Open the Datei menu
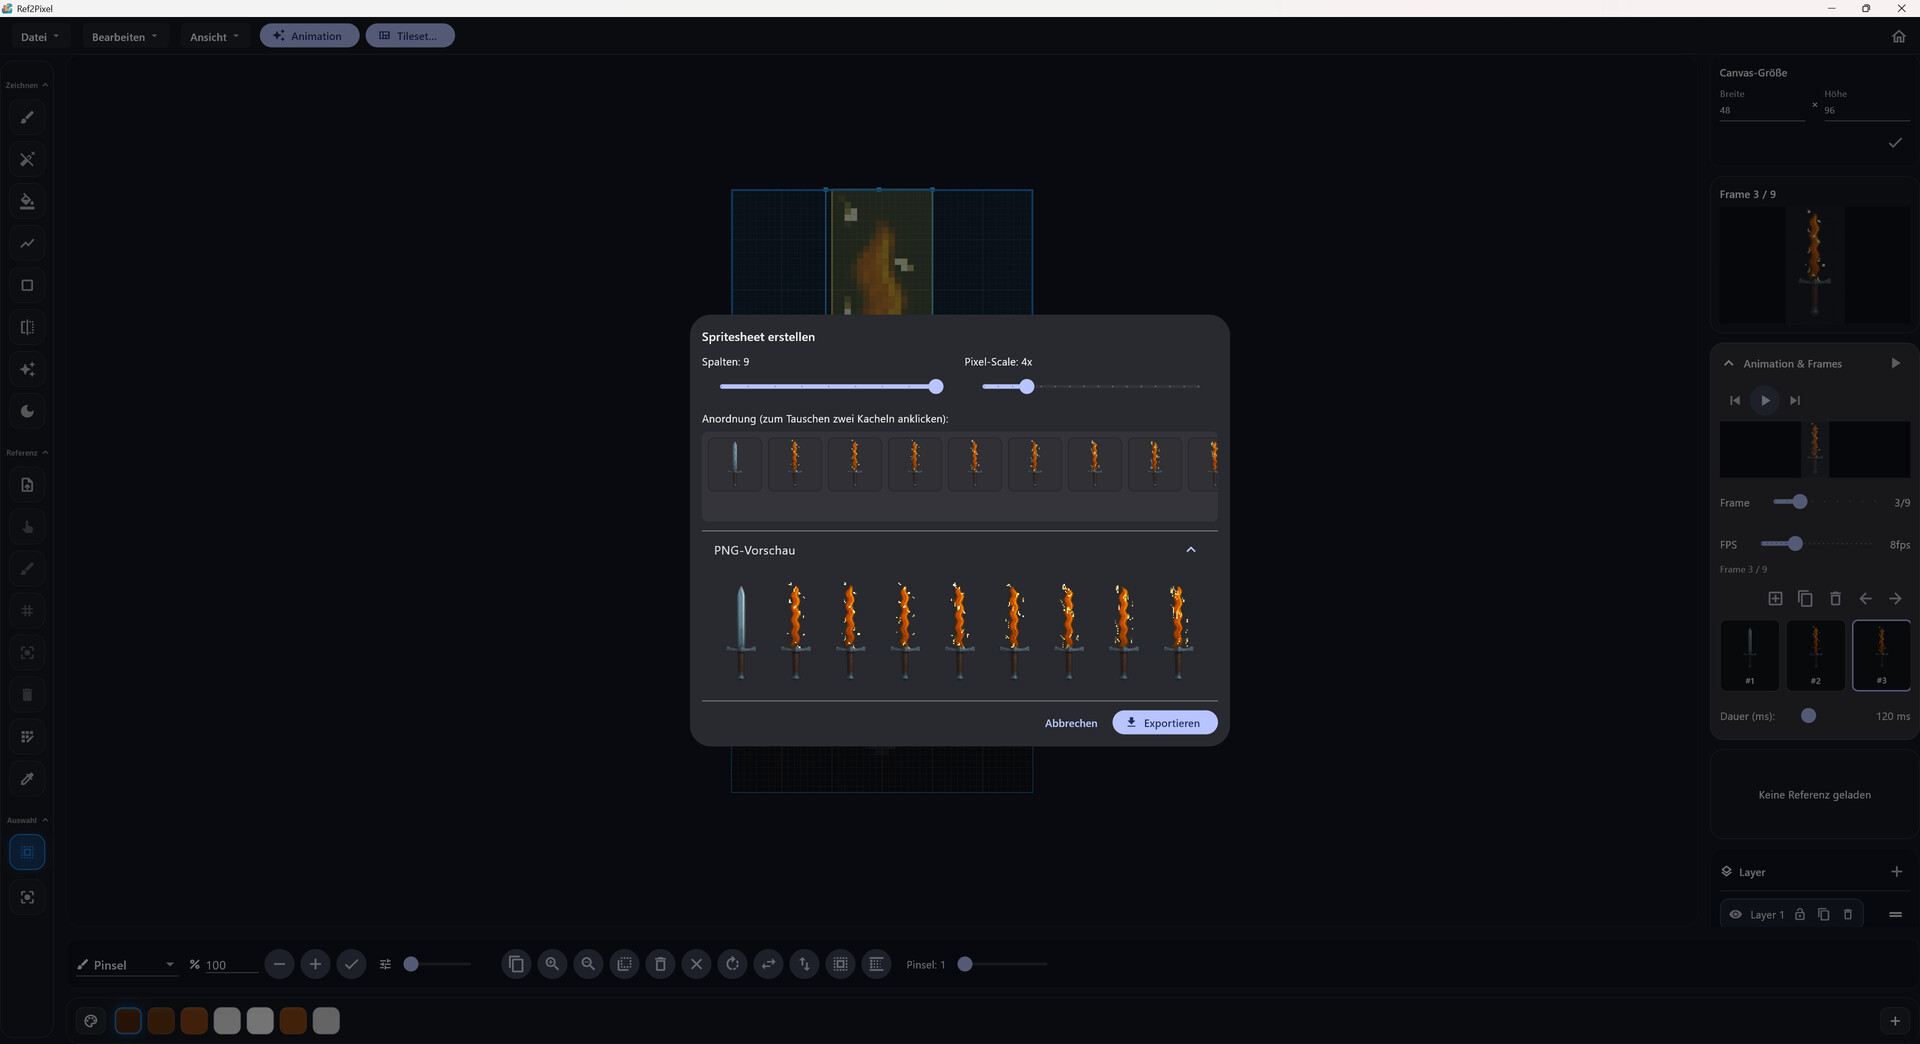The image size is (1920, 1044). 40,37
